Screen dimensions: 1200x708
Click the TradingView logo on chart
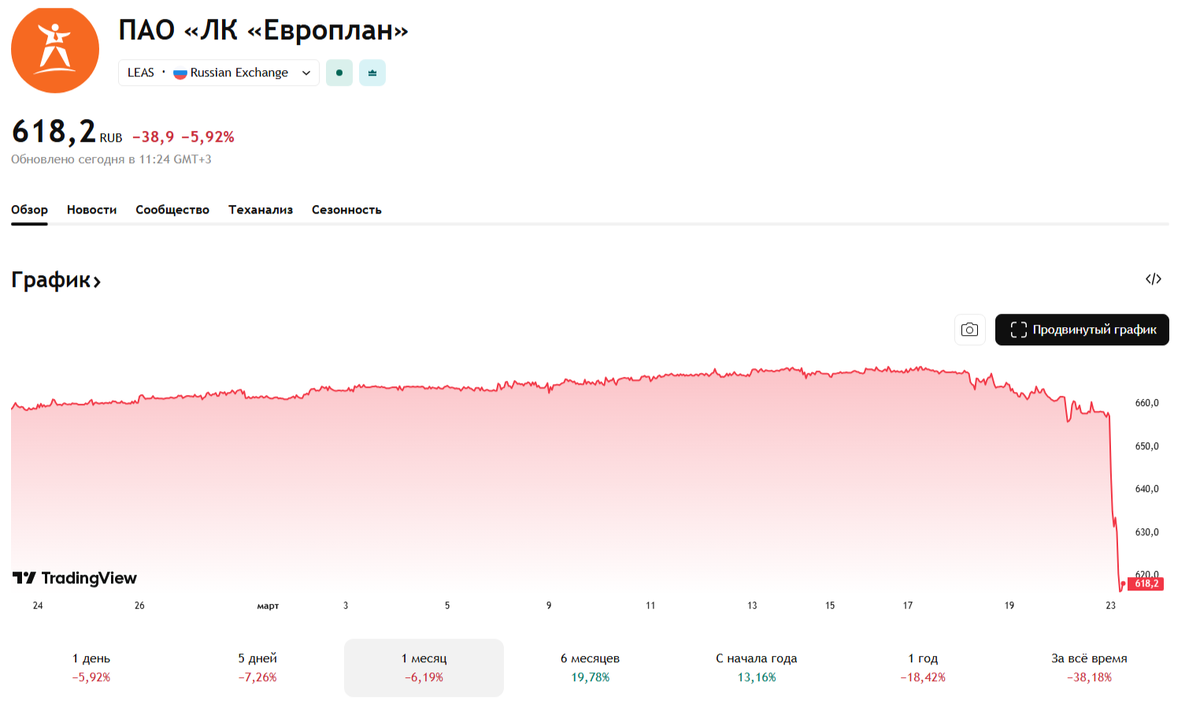click(x=74, y=578)
